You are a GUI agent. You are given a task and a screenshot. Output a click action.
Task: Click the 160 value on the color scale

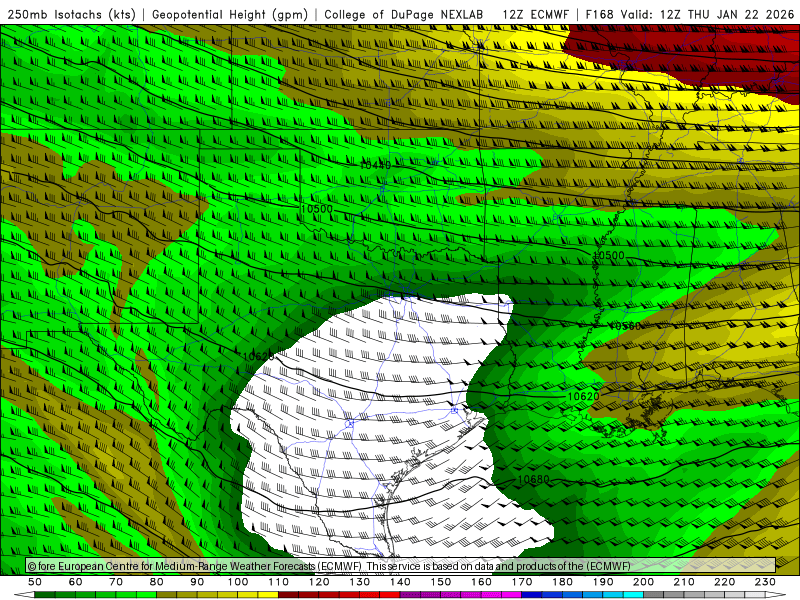coord(482,582)
